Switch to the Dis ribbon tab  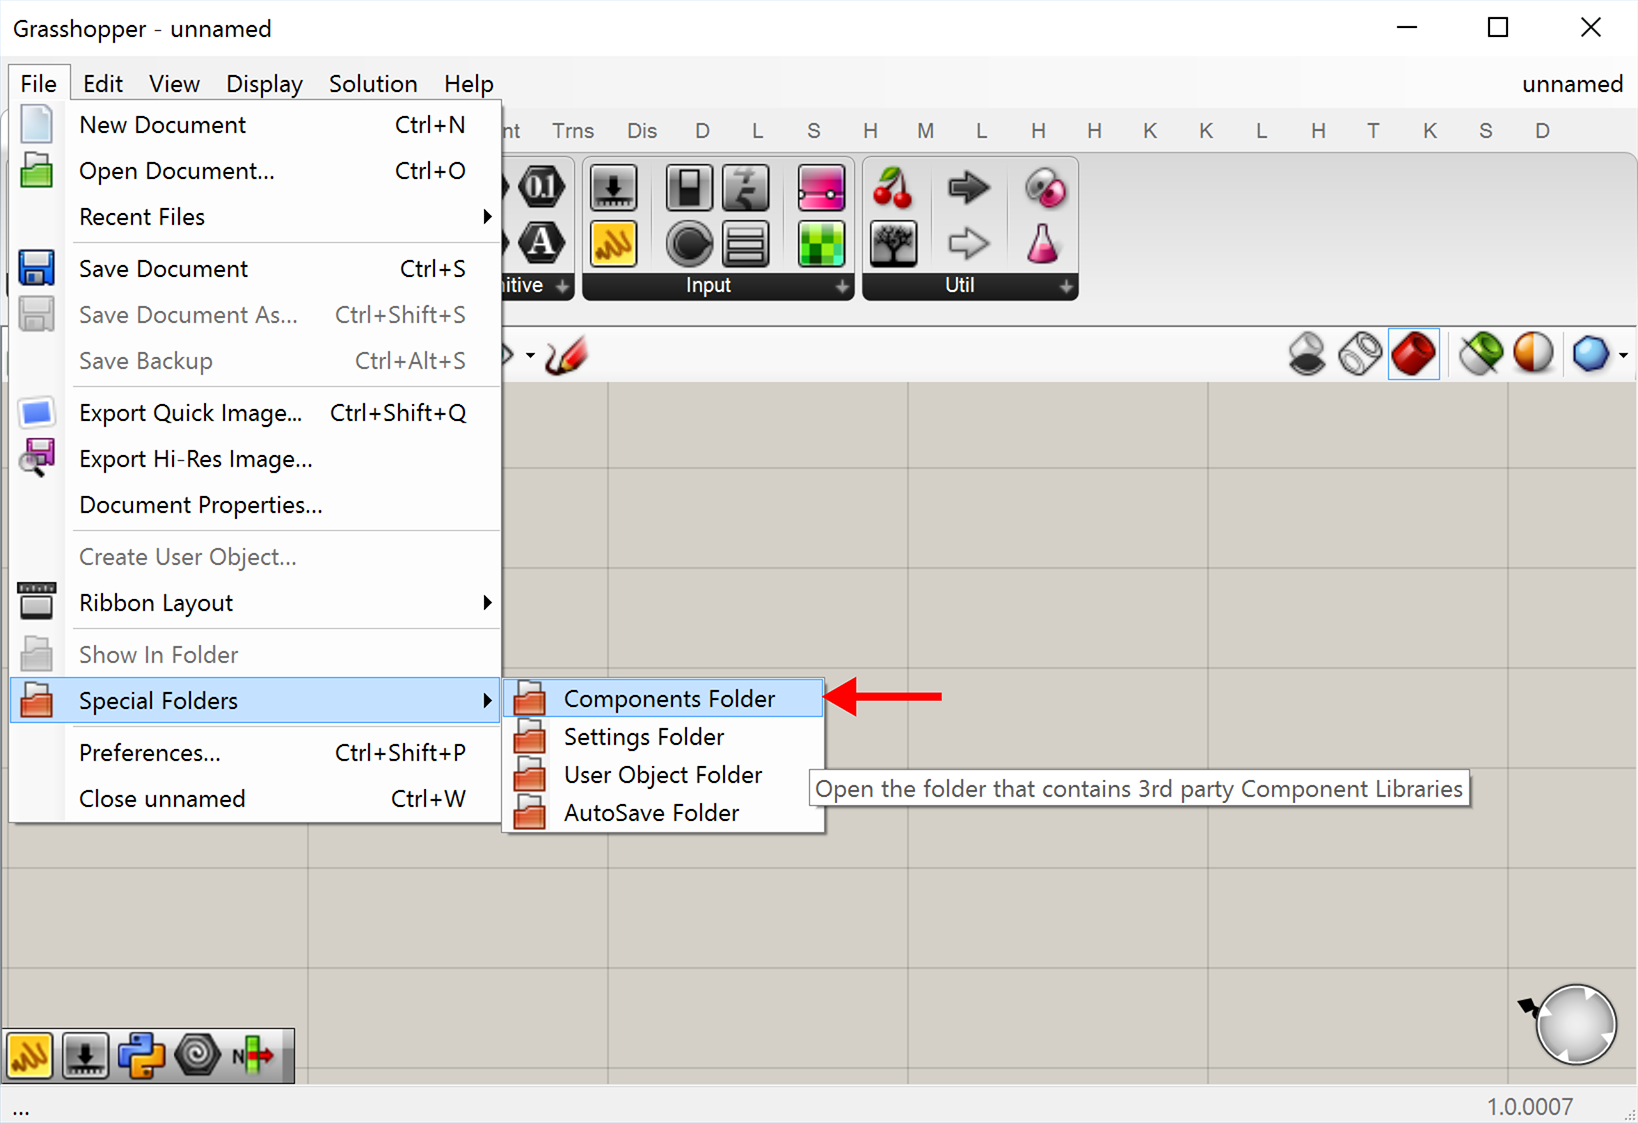(x=642, y=131)
